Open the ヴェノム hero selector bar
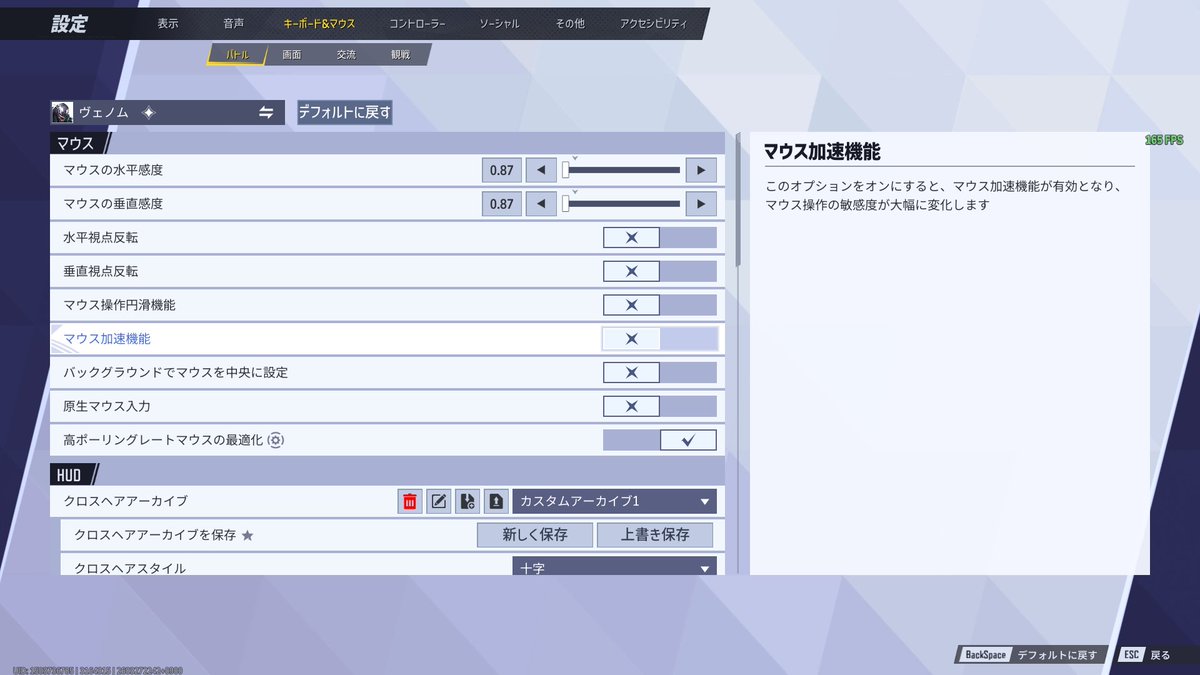Image resolution: width=1200 pixels, height=675 pixels. tap(167, 113)
